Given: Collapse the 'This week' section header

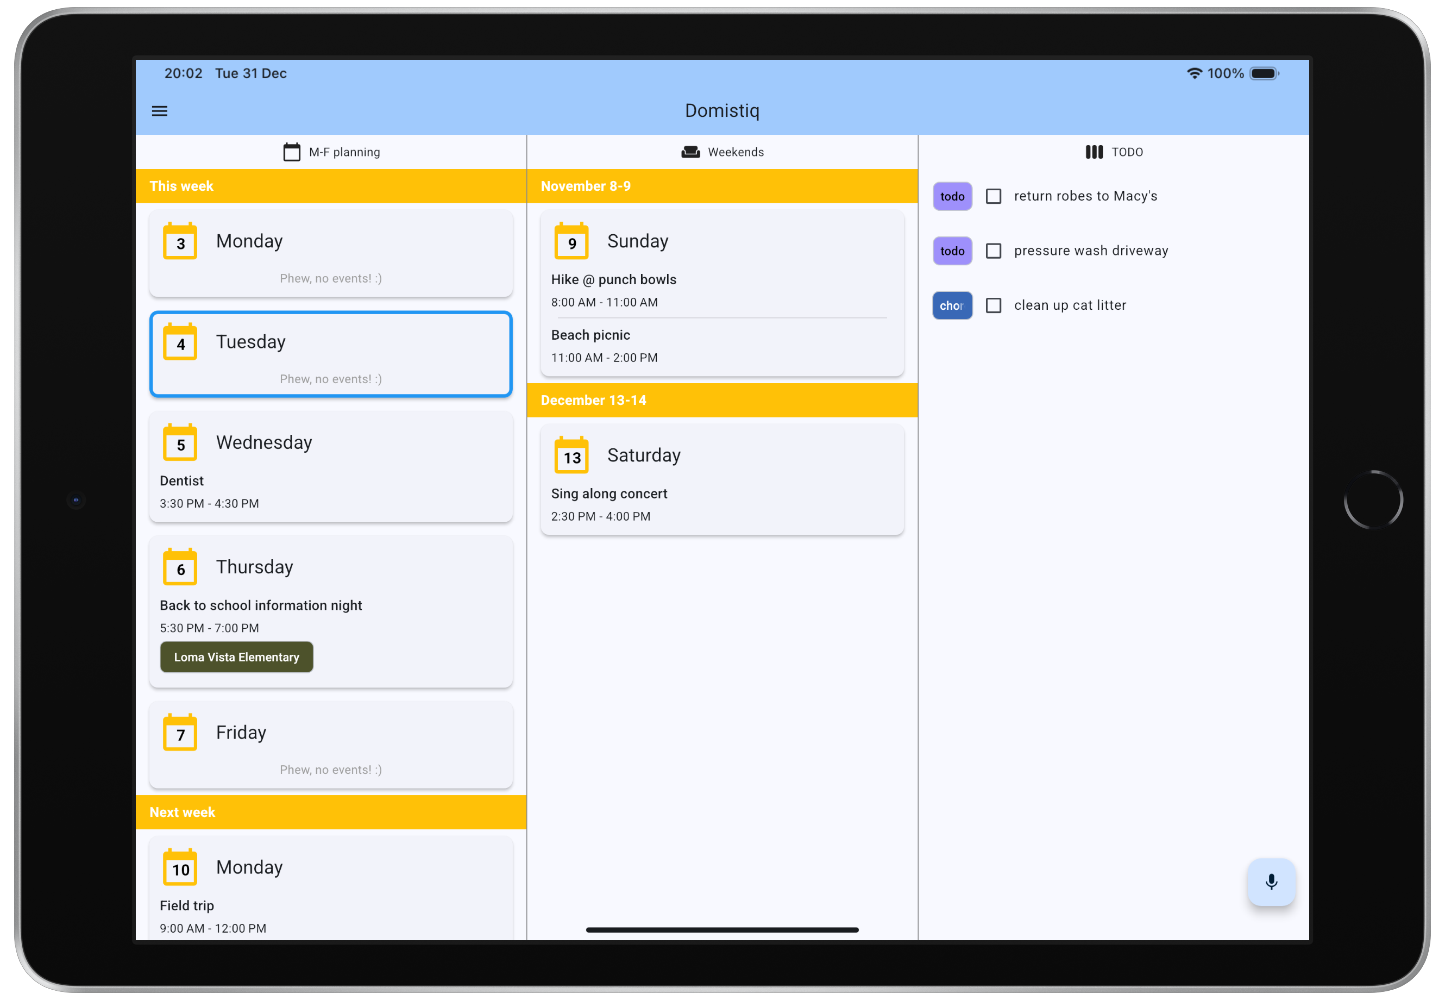Looking at the screenshot, I should click(331, 186).
